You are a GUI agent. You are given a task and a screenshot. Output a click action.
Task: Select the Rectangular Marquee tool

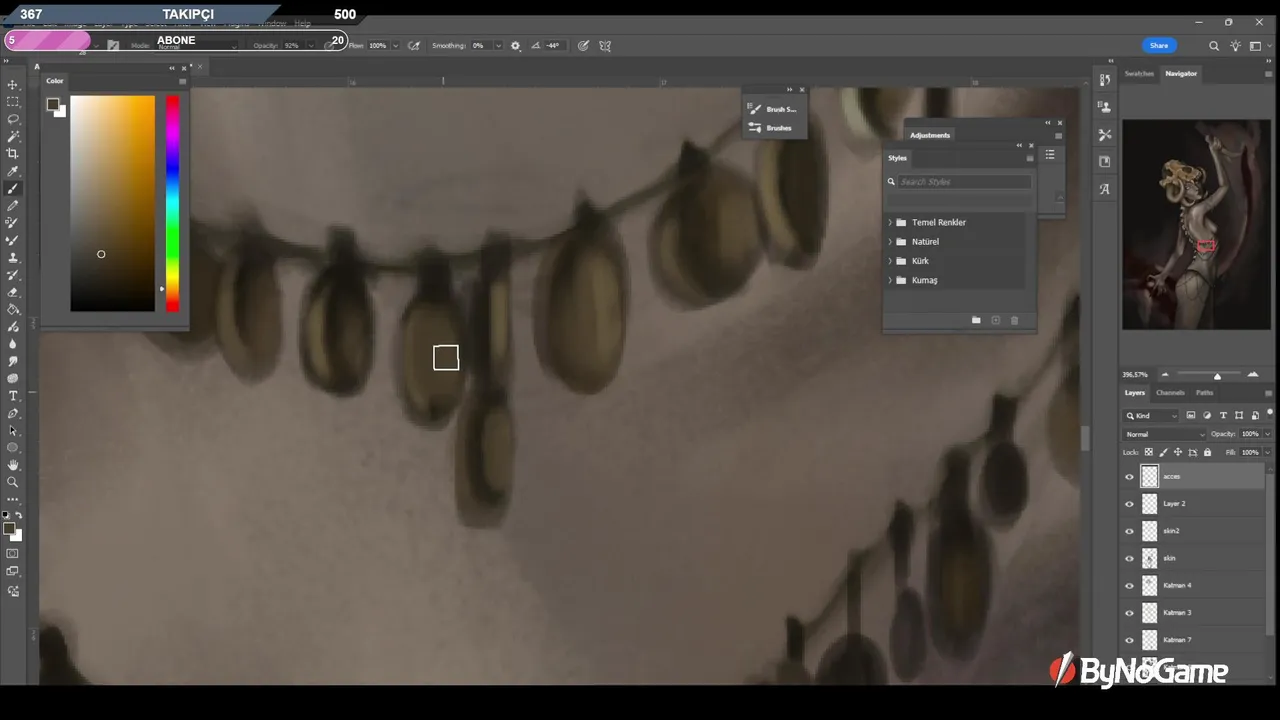13,102
